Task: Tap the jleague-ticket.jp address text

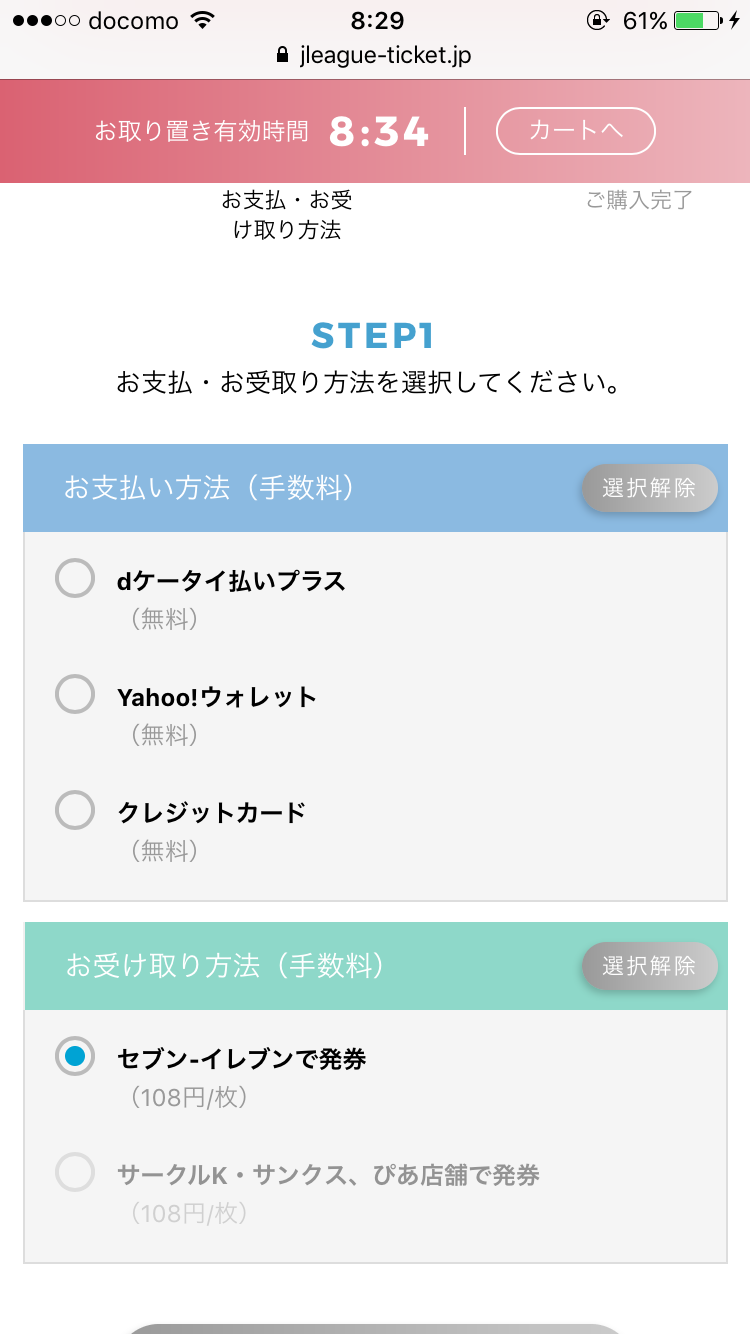Action: [385, 55]
